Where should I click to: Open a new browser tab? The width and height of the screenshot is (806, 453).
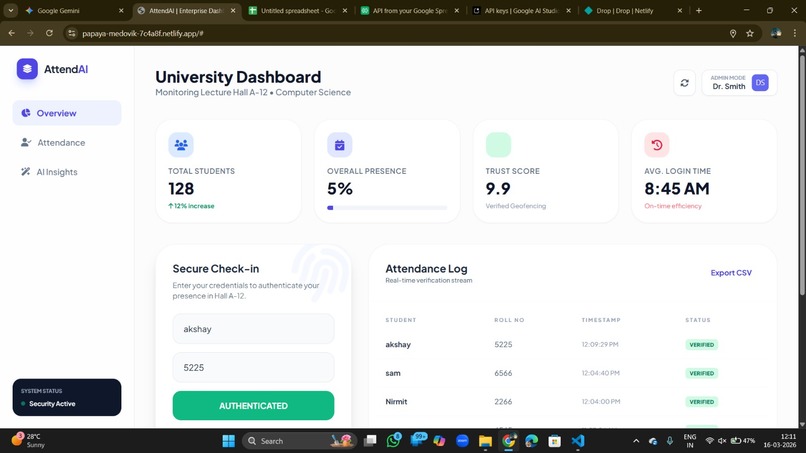699,10
